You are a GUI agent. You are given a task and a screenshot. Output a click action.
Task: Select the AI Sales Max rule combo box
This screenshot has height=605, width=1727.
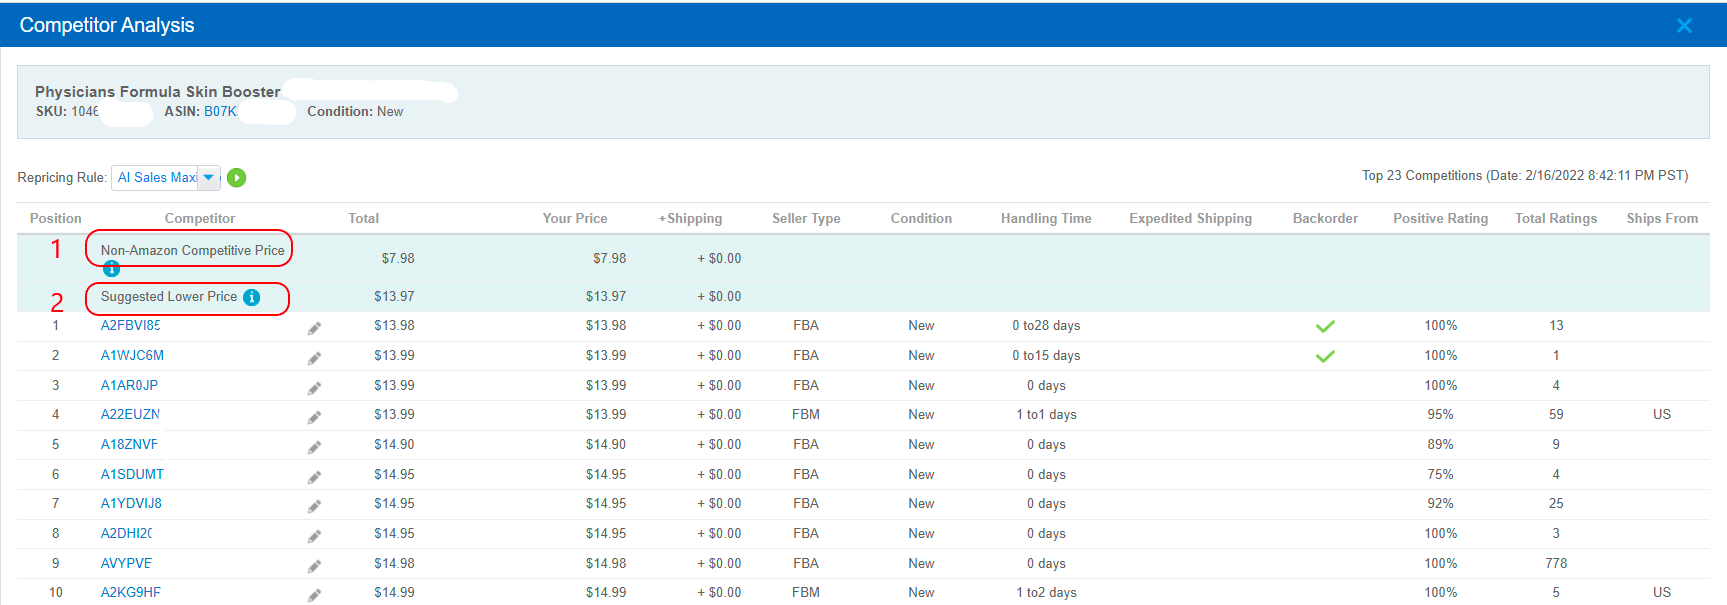[166, 177]
